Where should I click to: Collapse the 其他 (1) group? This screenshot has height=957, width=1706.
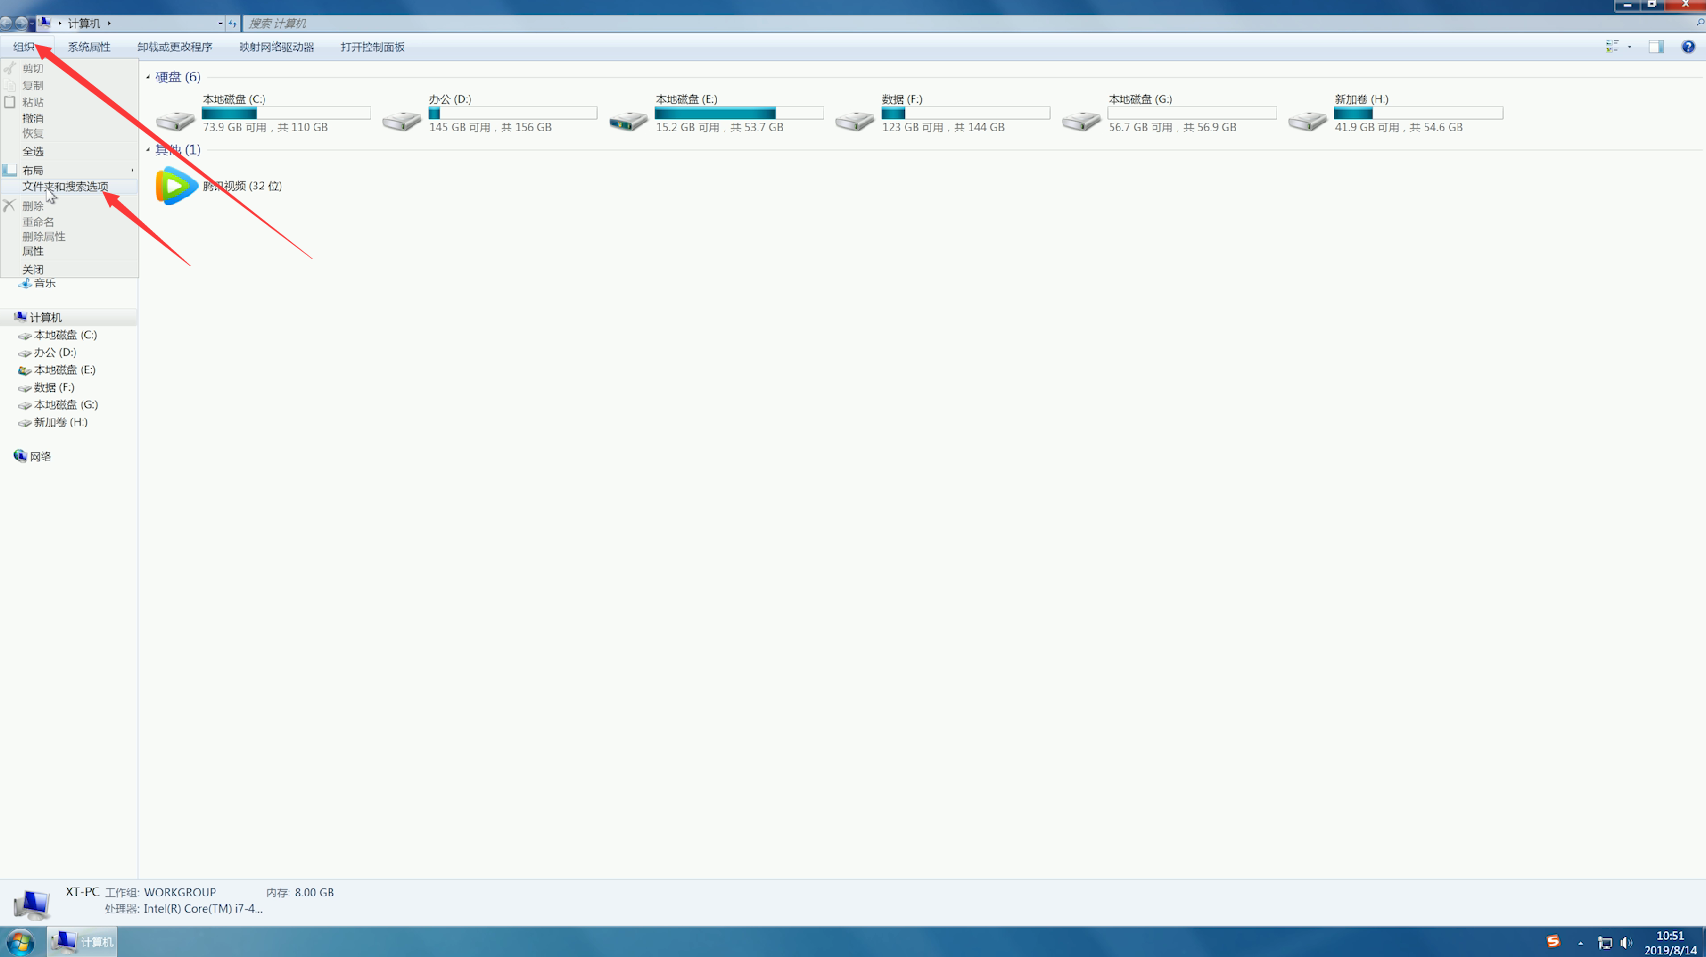click(148, 150)
